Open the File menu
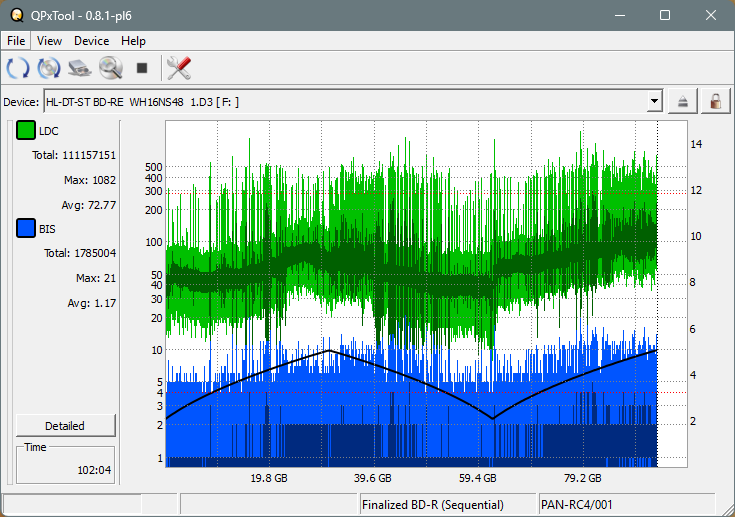The image size is (735, 517). 16,41
